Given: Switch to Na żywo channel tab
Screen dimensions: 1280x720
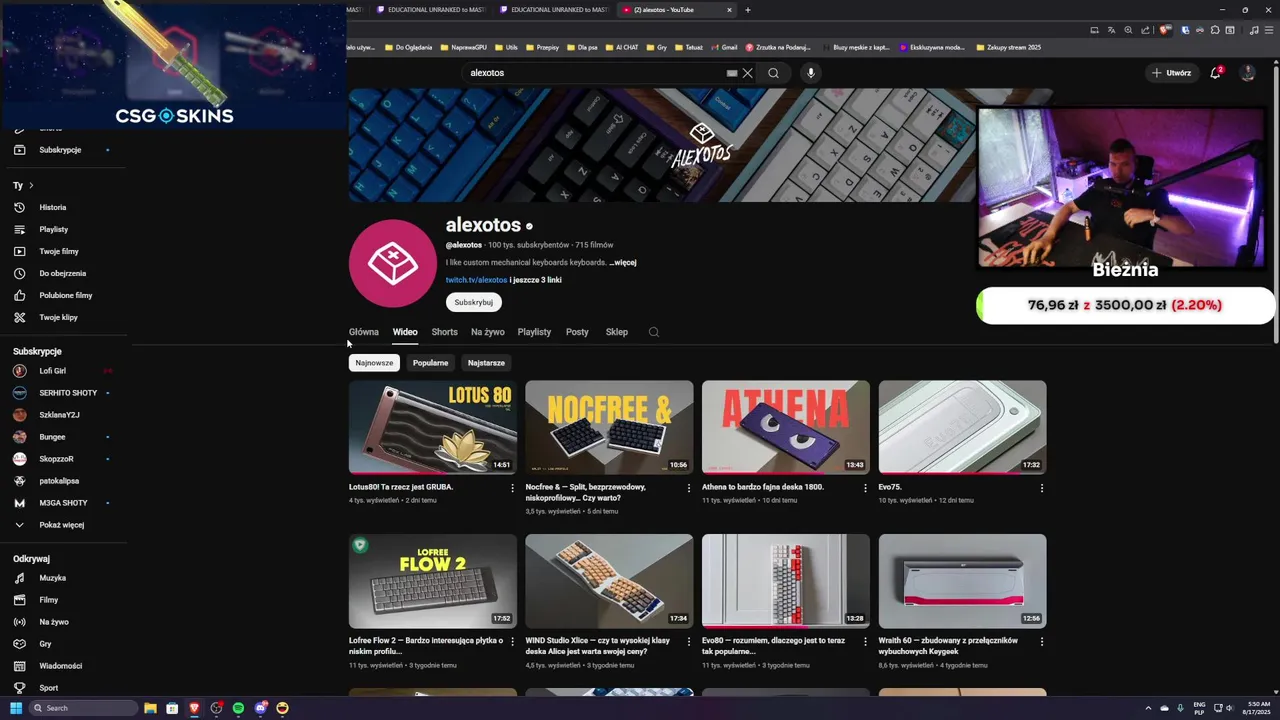Looking at the screenshot, I should [x=488, y=332].
